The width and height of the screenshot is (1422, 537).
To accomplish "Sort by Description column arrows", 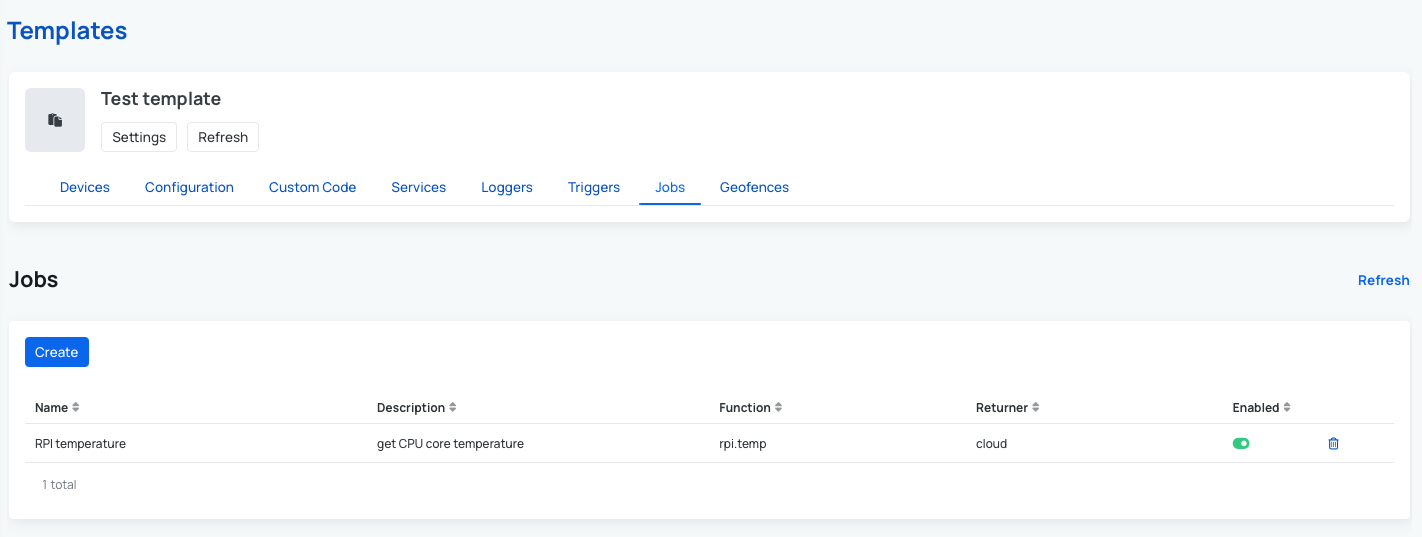I will pos(453,408).
